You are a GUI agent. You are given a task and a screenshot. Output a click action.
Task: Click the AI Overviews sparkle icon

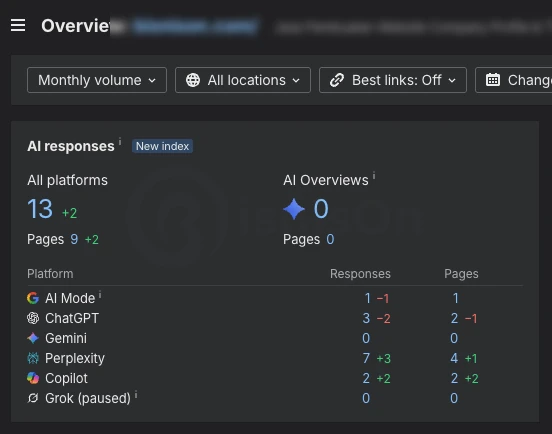[294, 209]
